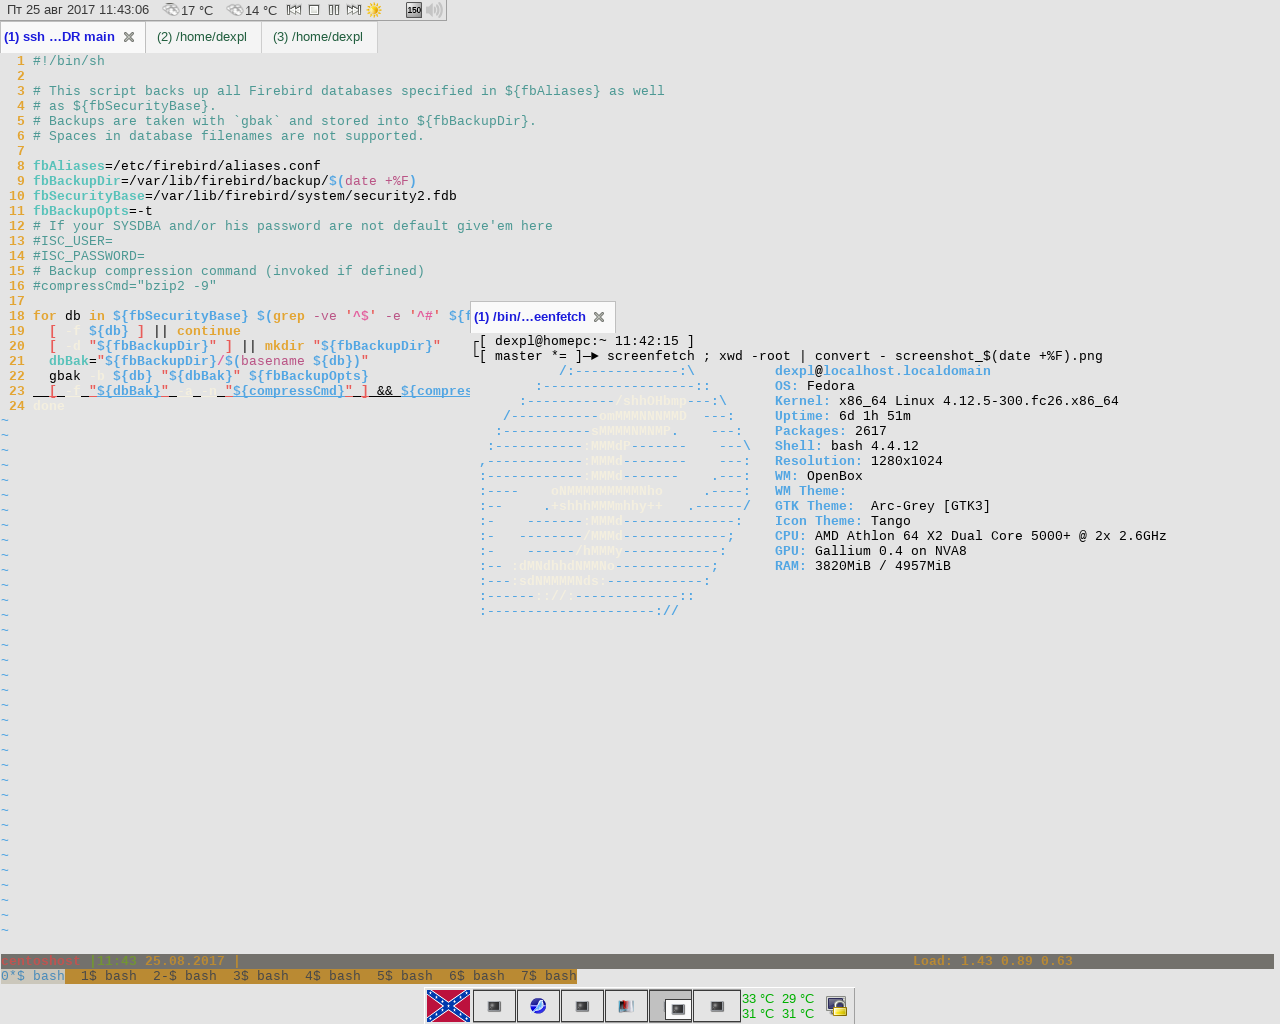Click the 'Icon Theme: Tango' line

[843, 521]
